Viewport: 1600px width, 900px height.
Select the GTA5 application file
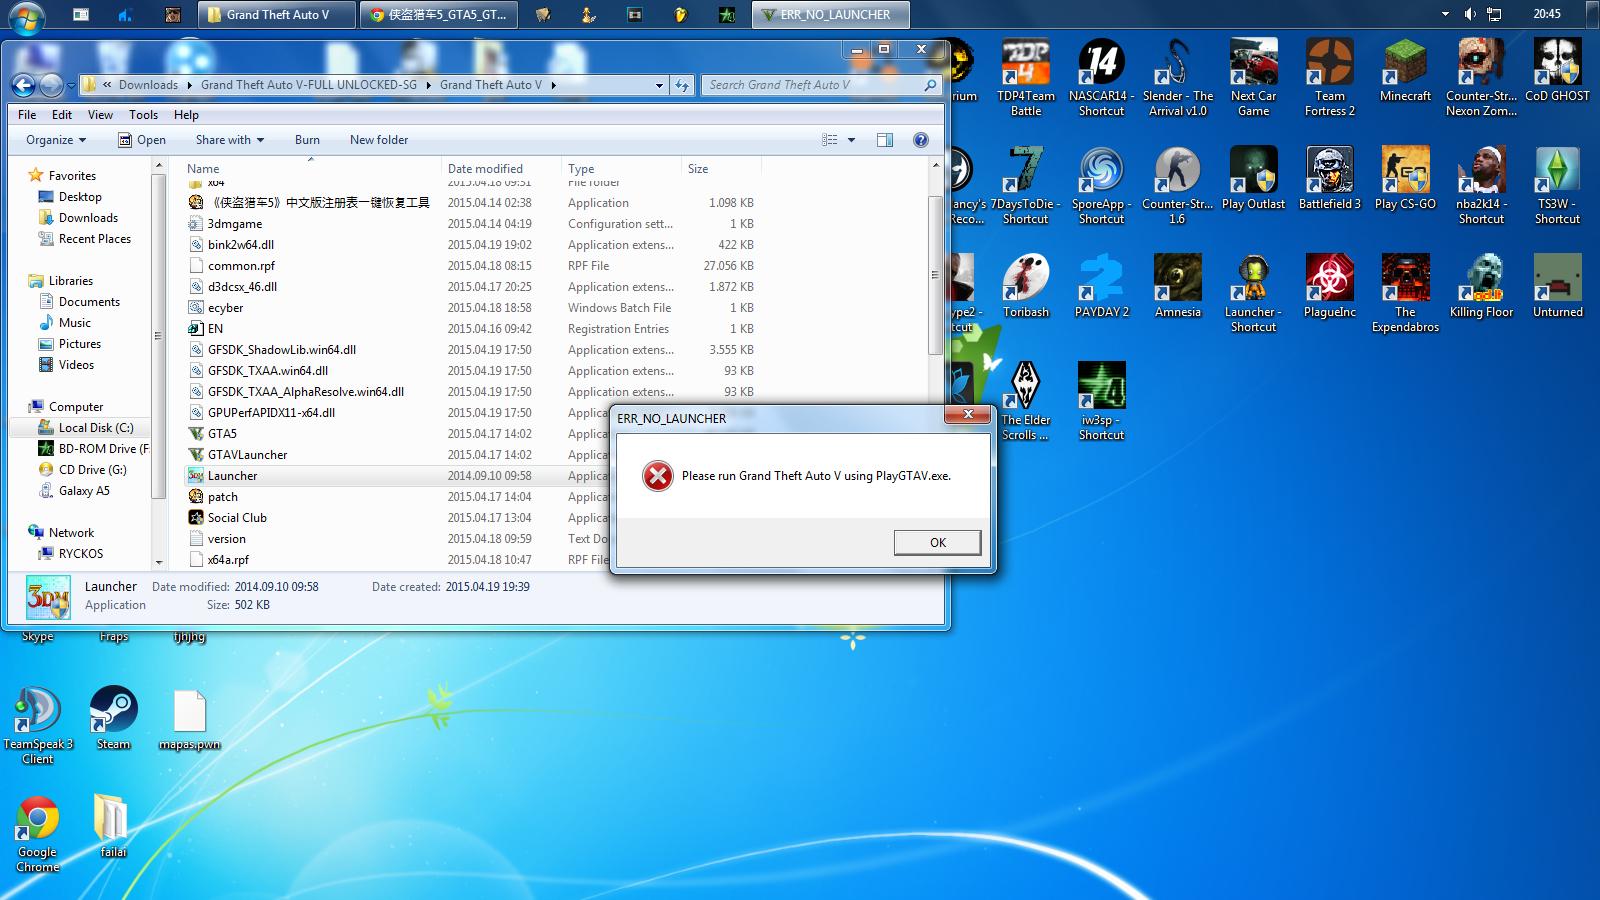(222, 434)
